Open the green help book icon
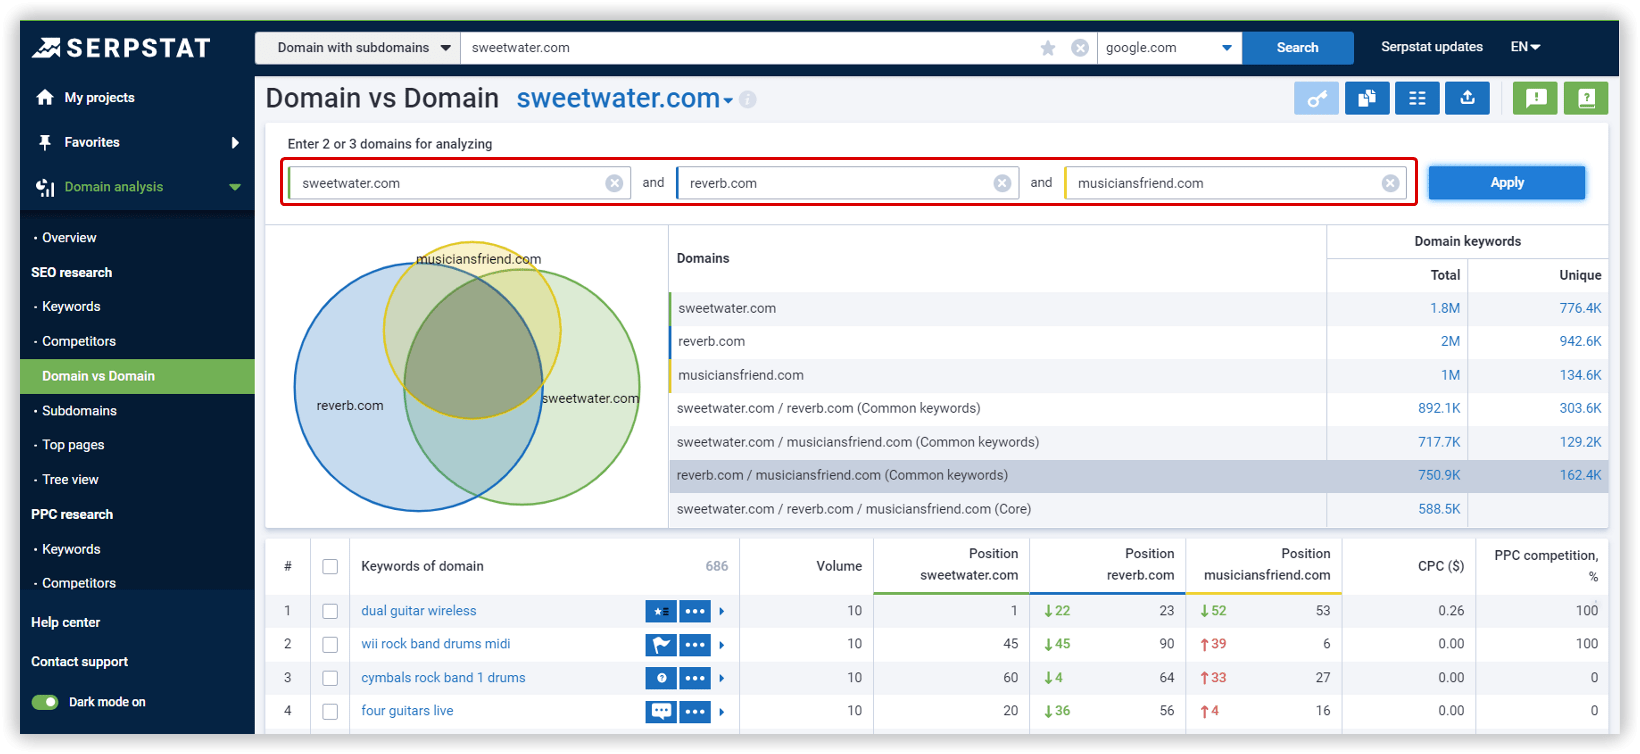 [x=1586, y=98]
